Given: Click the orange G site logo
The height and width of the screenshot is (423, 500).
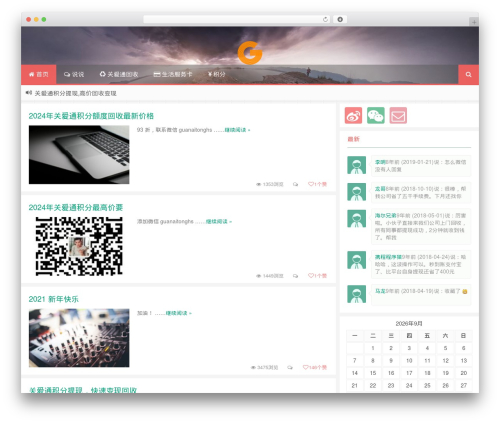Looking at the screenshot, I should [250, 53].
